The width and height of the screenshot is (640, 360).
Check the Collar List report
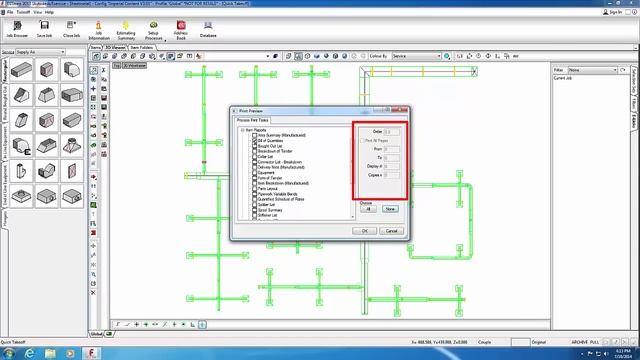255,156
